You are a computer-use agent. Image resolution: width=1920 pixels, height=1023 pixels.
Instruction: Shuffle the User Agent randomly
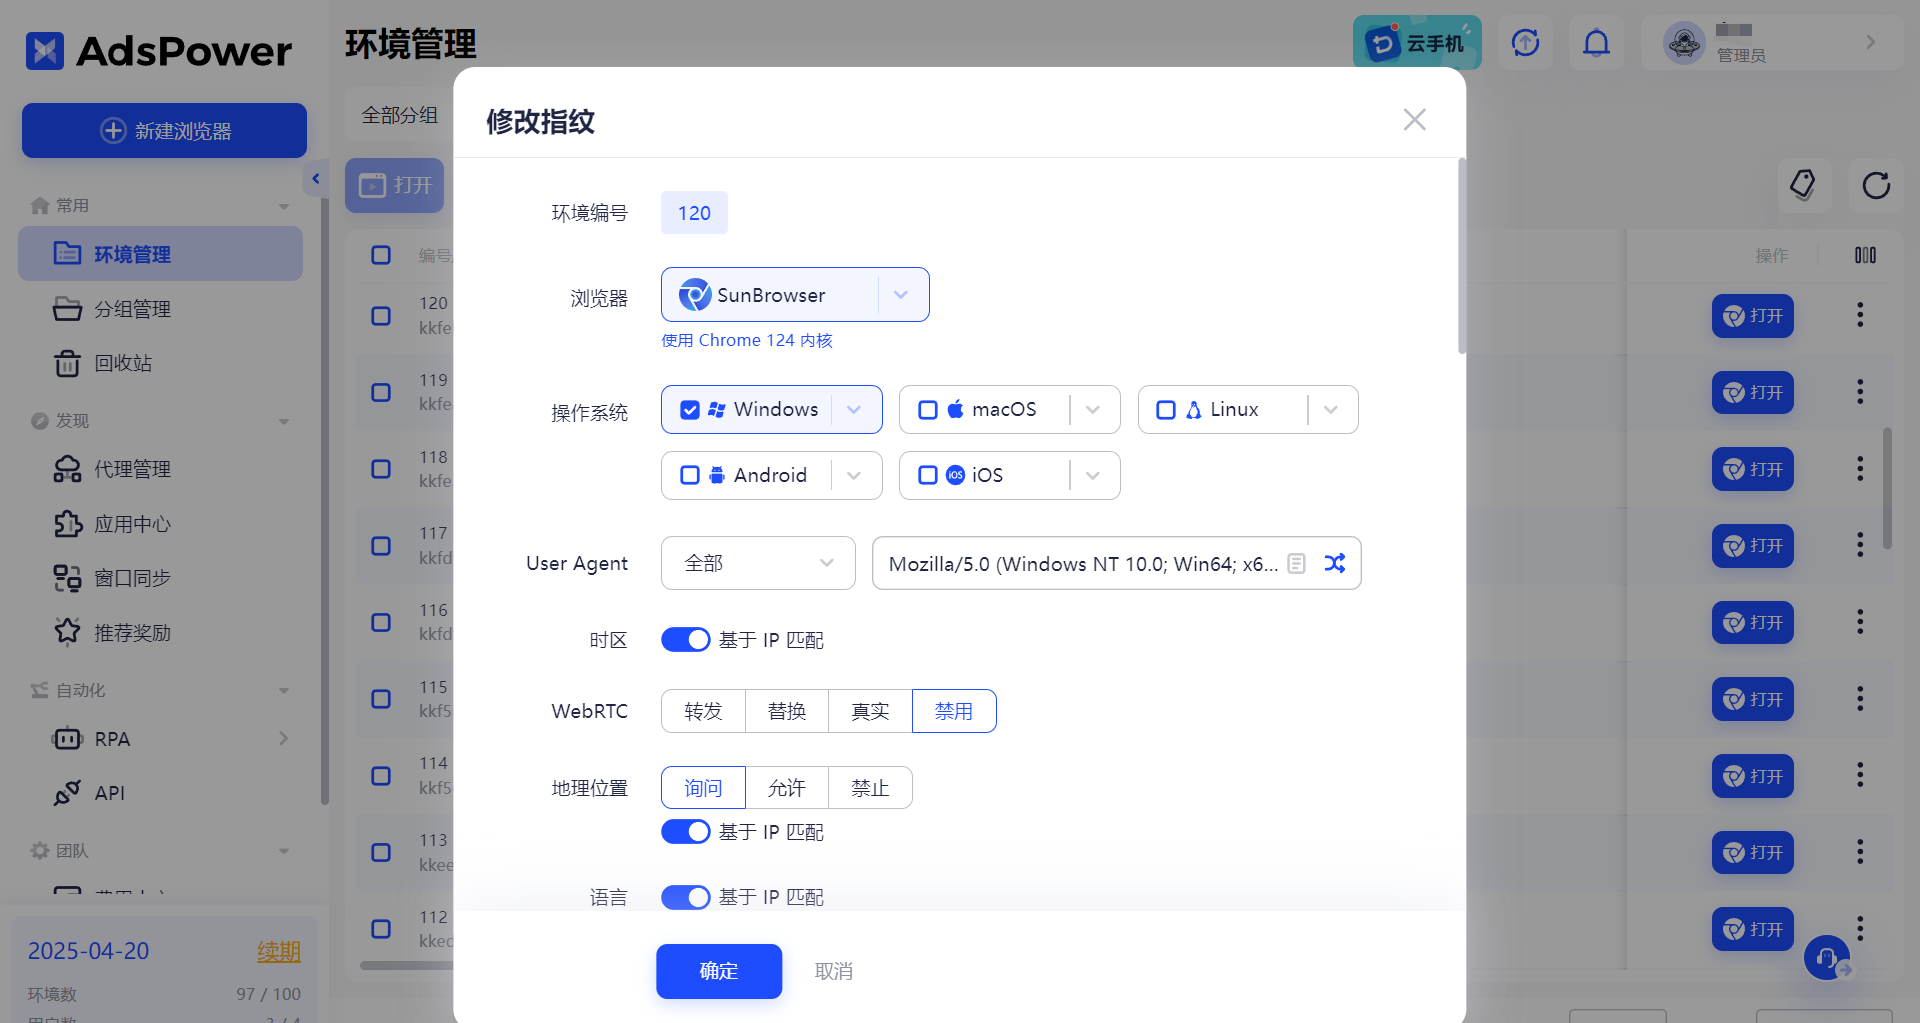point(1334,563)
